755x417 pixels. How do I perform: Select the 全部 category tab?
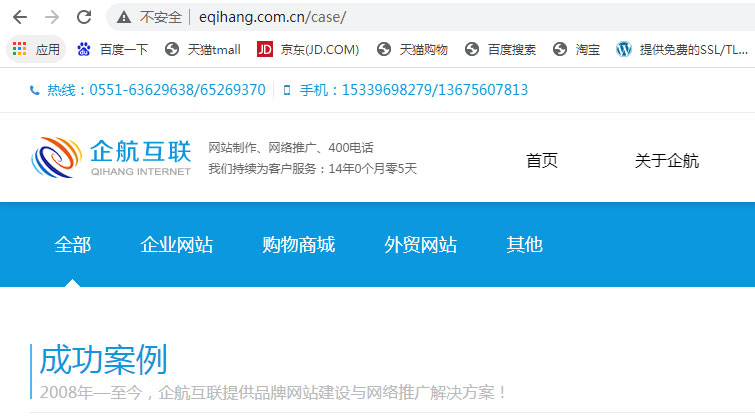coord(72,245)
